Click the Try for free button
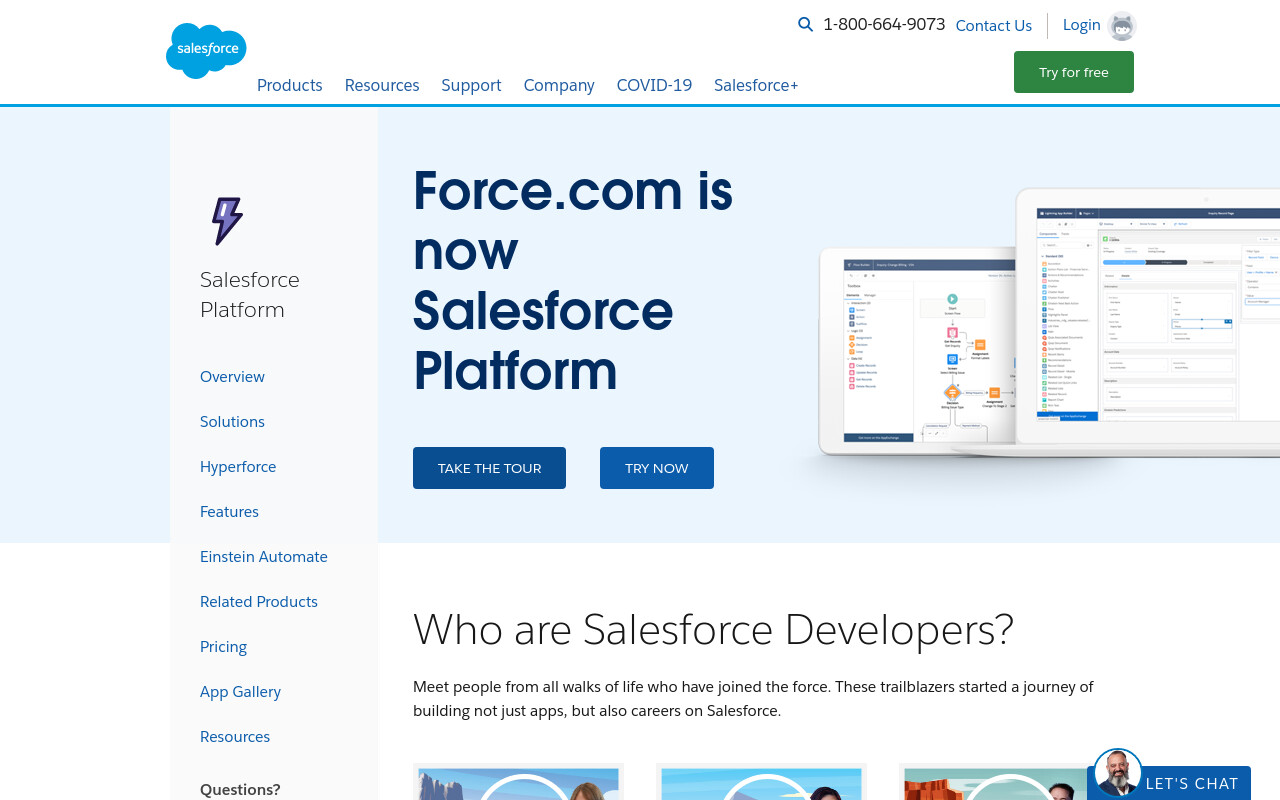Image resolution: width=1280 pixels, height=800 pixels. [x=1074, y=72]
